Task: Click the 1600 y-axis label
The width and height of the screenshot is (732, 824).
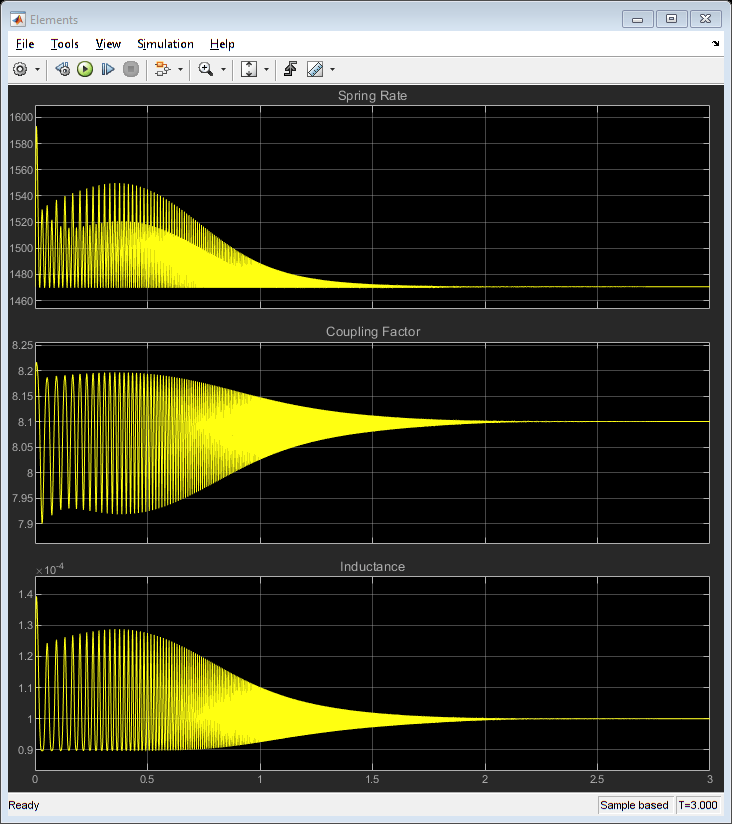Action: point(21,117)
